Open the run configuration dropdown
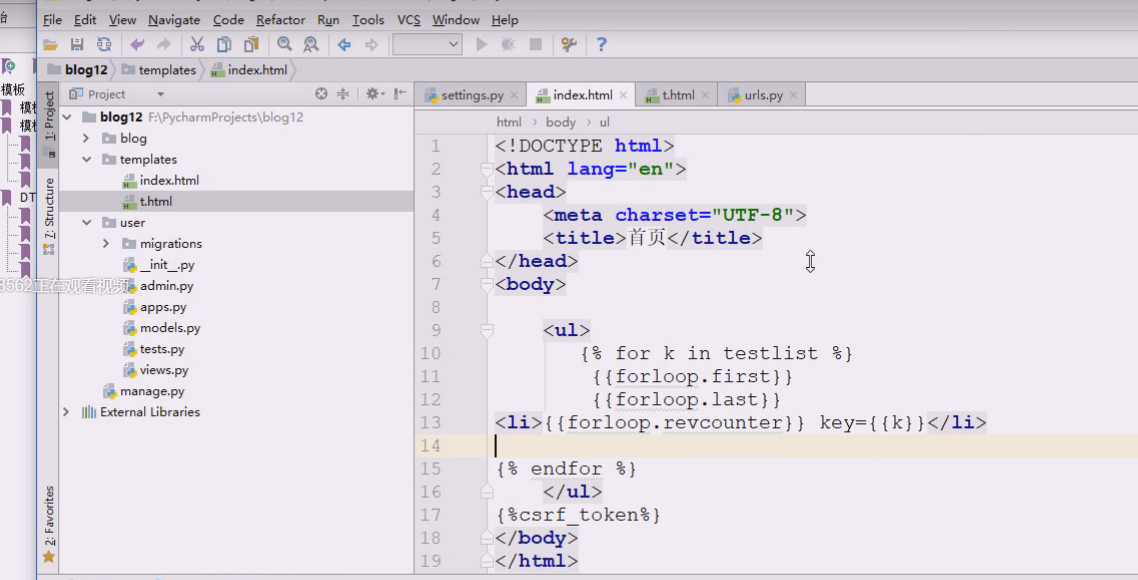 click(x=427, y=45)
